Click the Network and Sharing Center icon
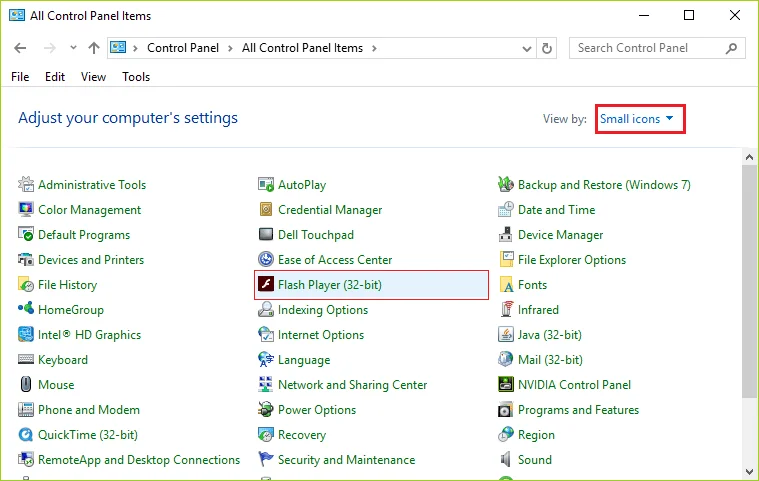This screenshot has width=759, height=481. point(266,385)
